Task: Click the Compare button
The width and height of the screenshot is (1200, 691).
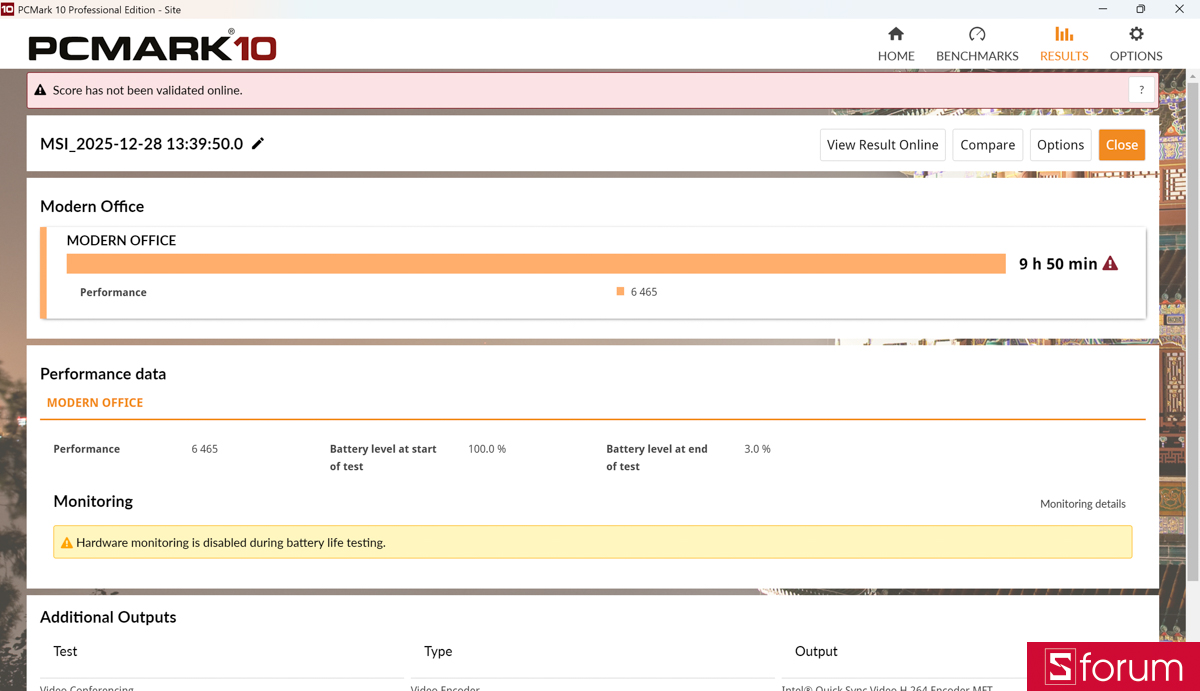Action: click(987, 145)
